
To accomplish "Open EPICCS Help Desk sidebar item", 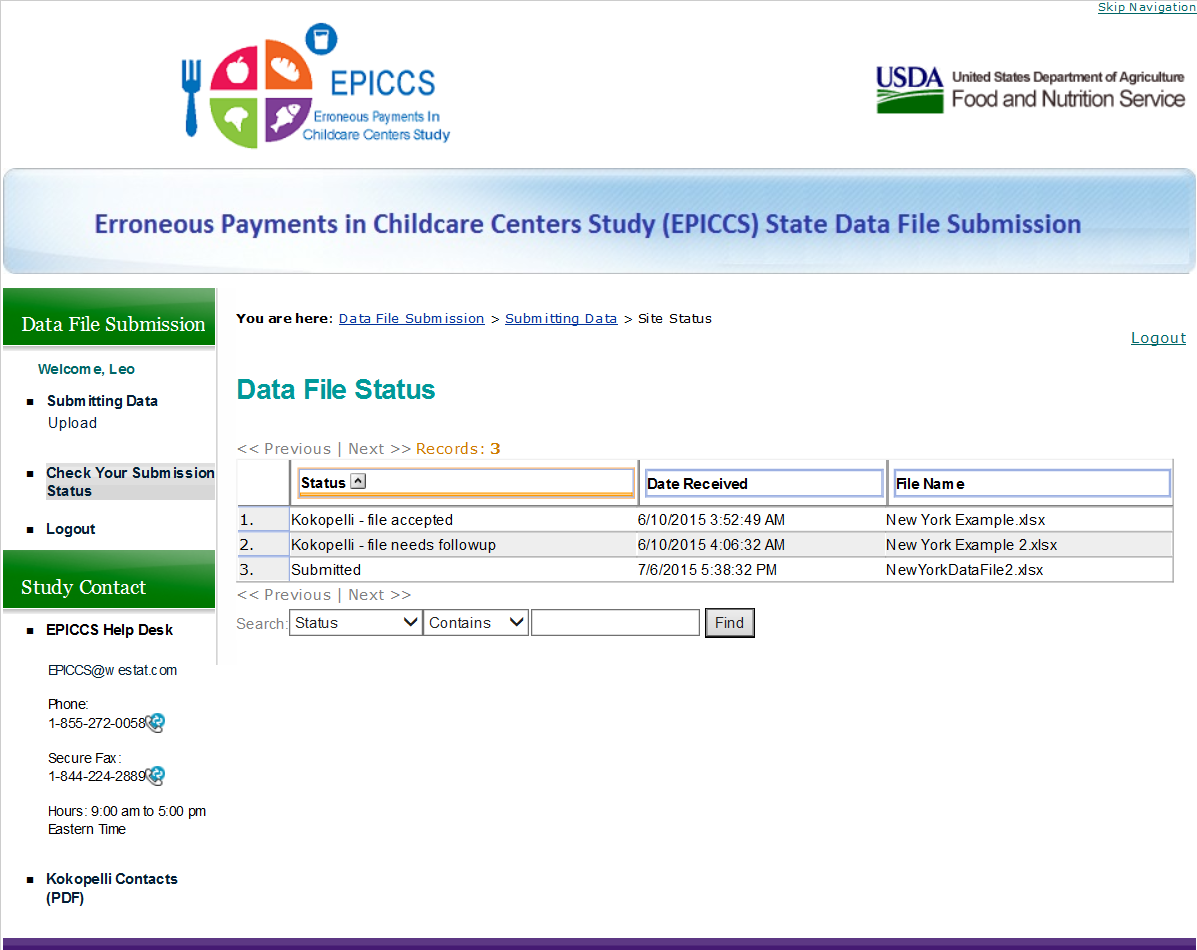I will [109, 630].
